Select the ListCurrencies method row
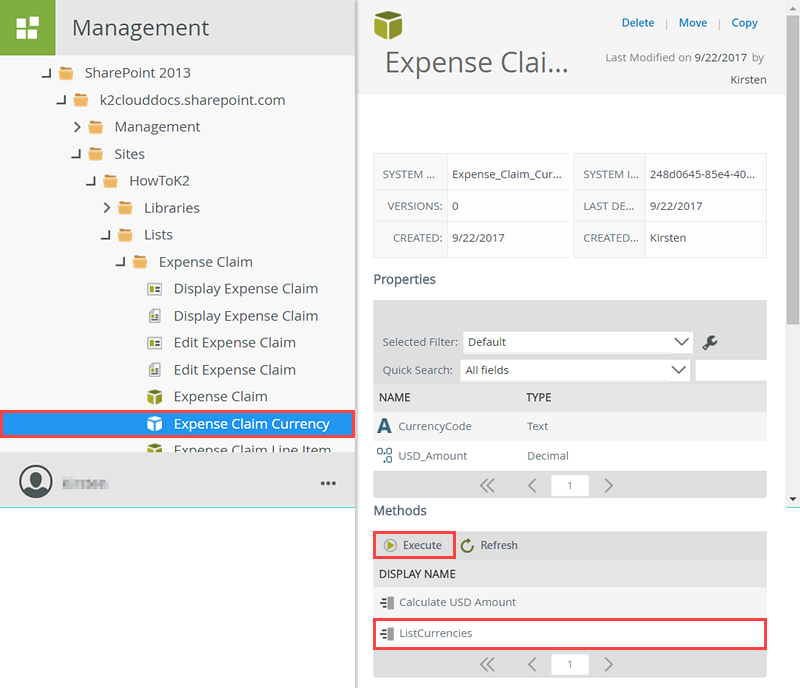This screenshot has width=800, height=688. point(570,634)
